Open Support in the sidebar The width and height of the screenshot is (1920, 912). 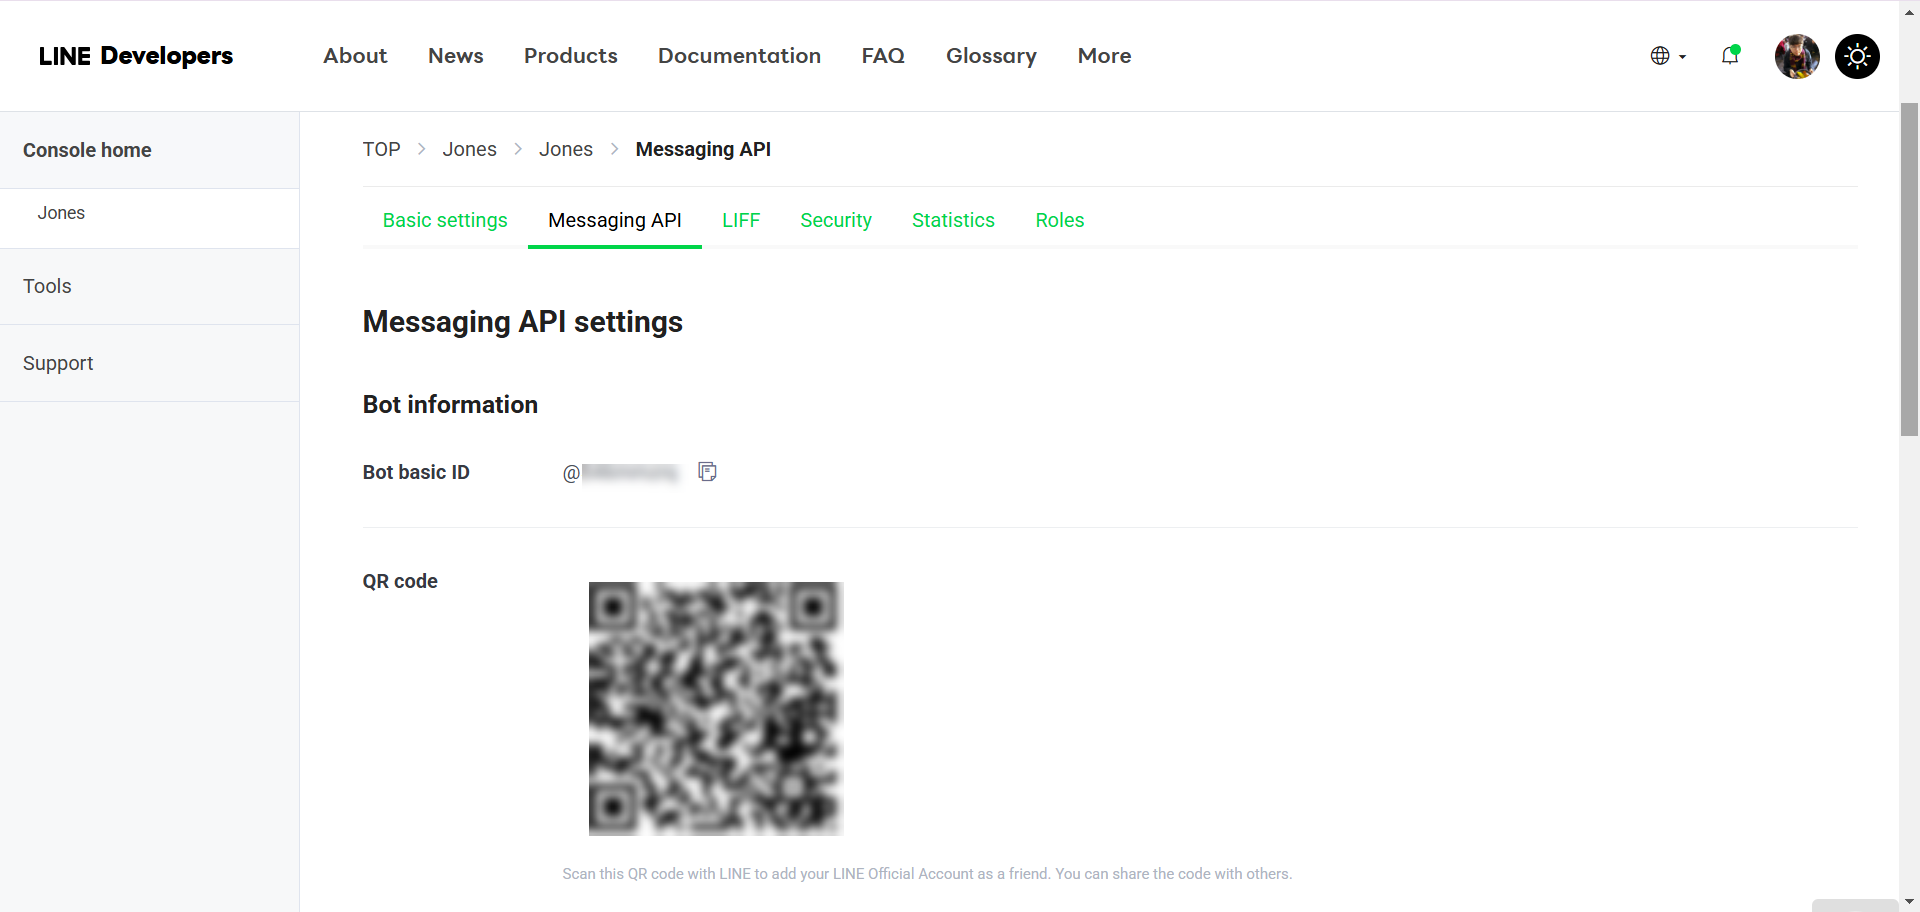pyautogui.click(x=58, y=363)
